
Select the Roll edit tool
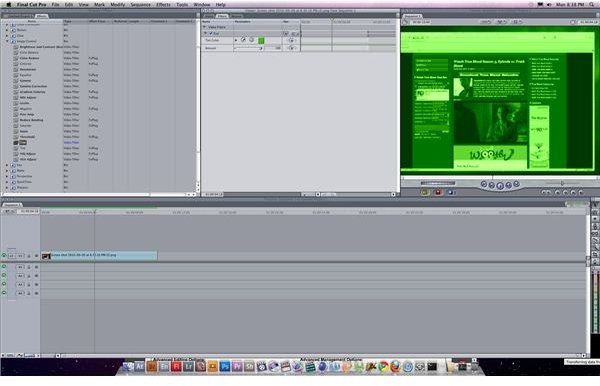tap(595, 226)
